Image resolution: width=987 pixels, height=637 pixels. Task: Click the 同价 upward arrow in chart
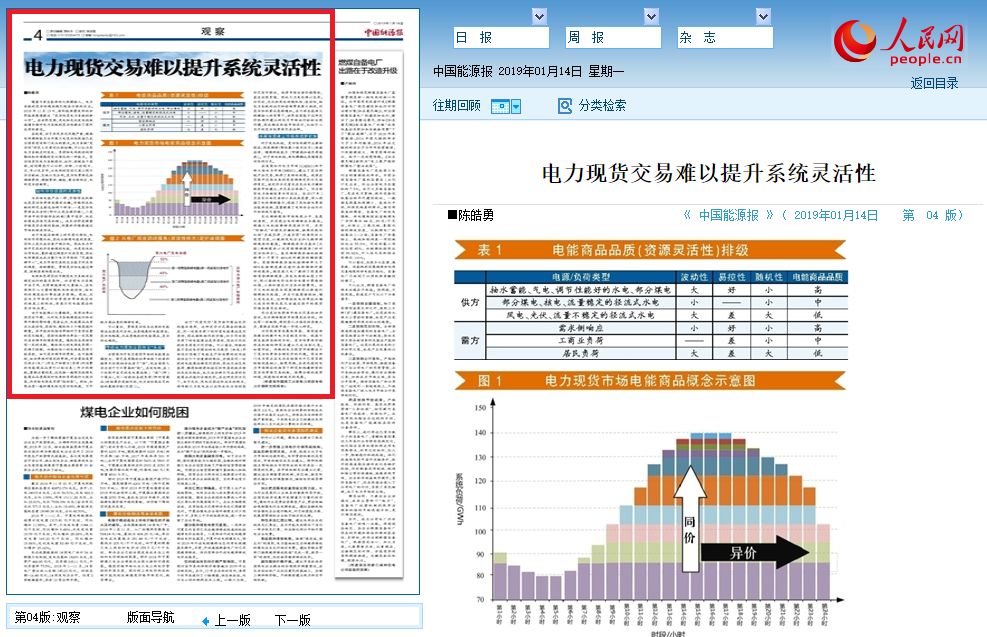click(690, 518)
